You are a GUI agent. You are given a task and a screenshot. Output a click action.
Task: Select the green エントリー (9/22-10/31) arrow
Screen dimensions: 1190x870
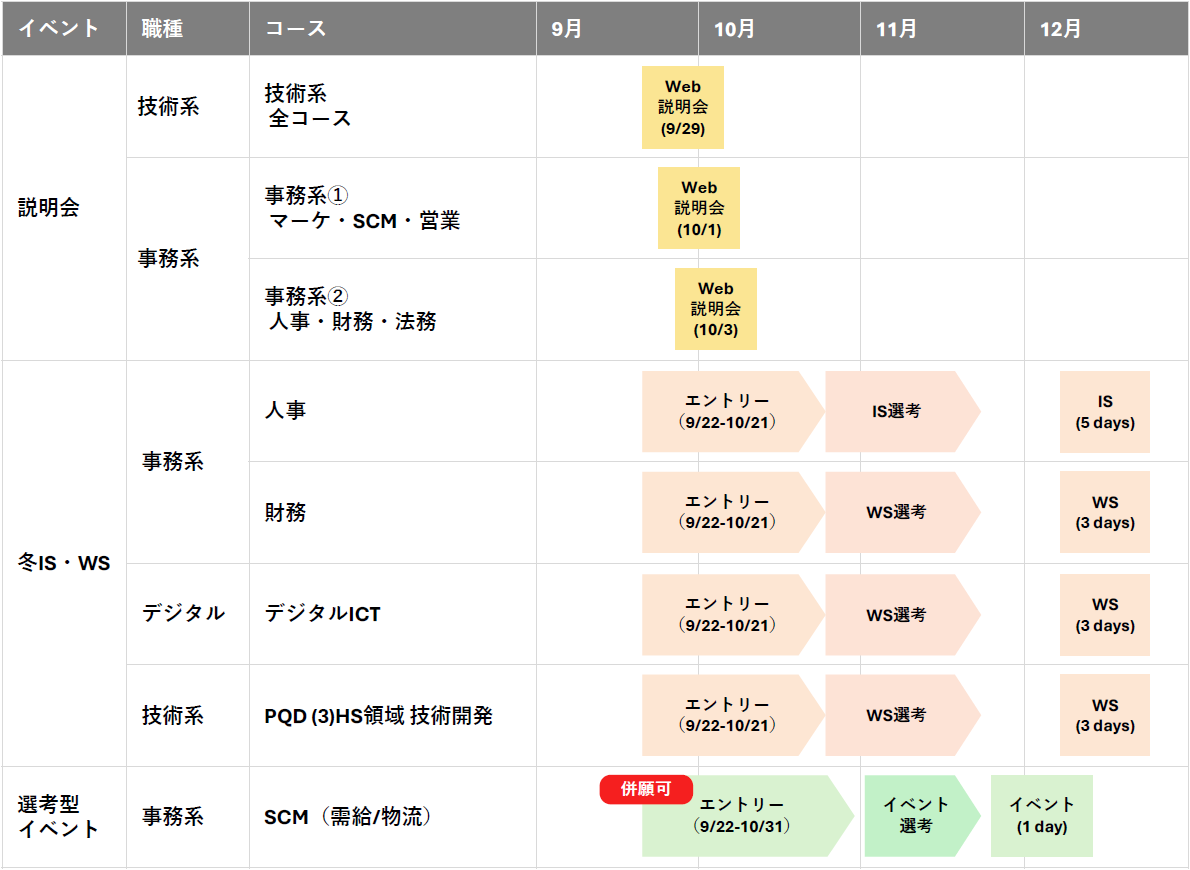[x=741, y=816]
